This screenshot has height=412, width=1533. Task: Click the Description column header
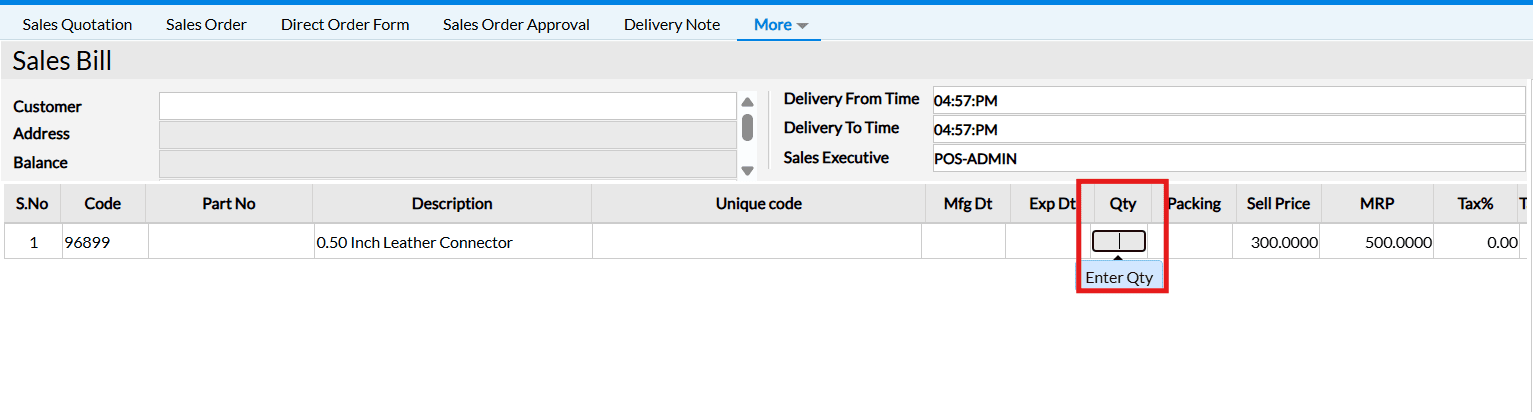(452, 204)
